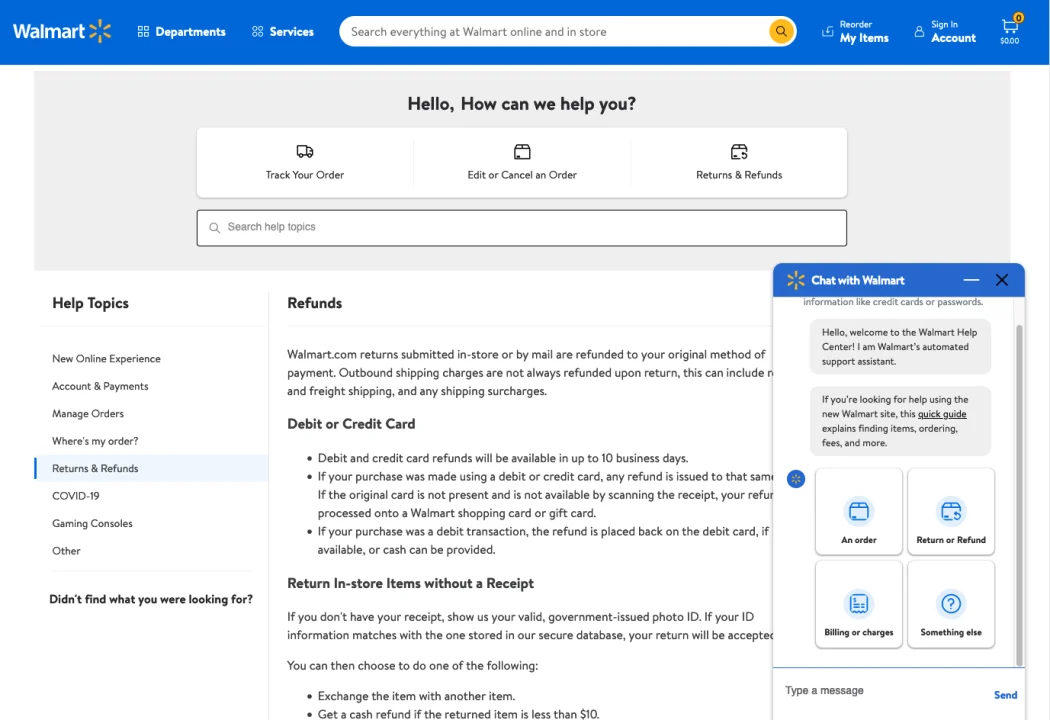Choose Return or Refund chat option
The height and width of the screenshot is (720, 1050).
951,512
